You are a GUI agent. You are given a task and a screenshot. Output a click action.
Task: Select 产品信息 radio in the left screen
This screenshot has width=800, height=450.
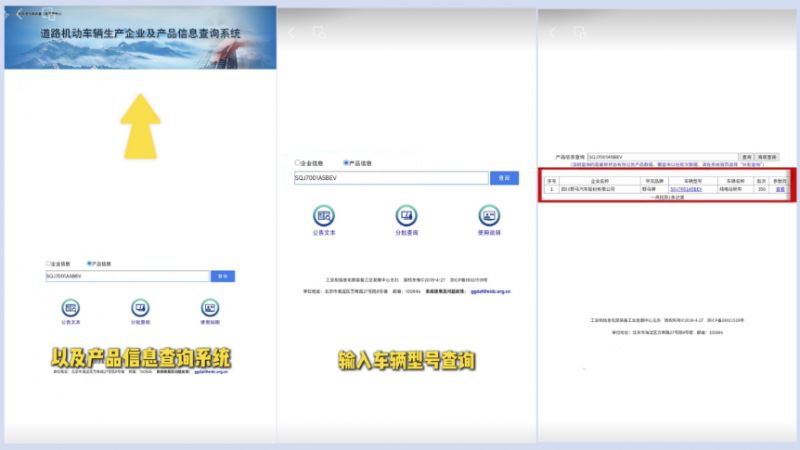point(89,264)
